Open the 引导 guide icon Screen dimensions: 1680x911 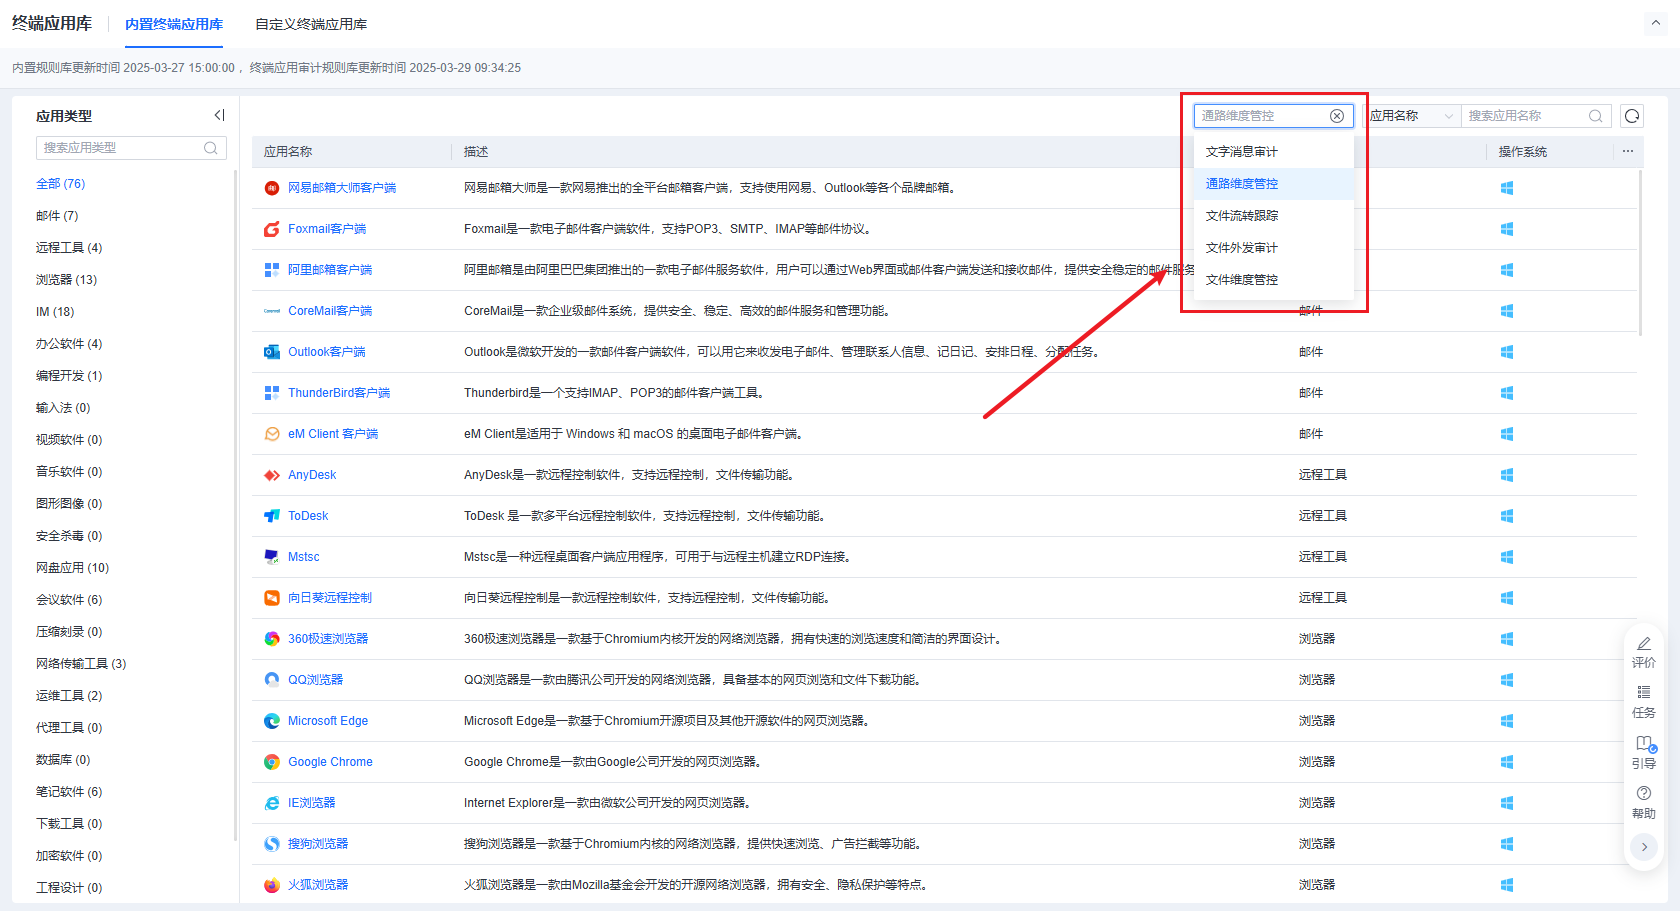coord(1643,752)
